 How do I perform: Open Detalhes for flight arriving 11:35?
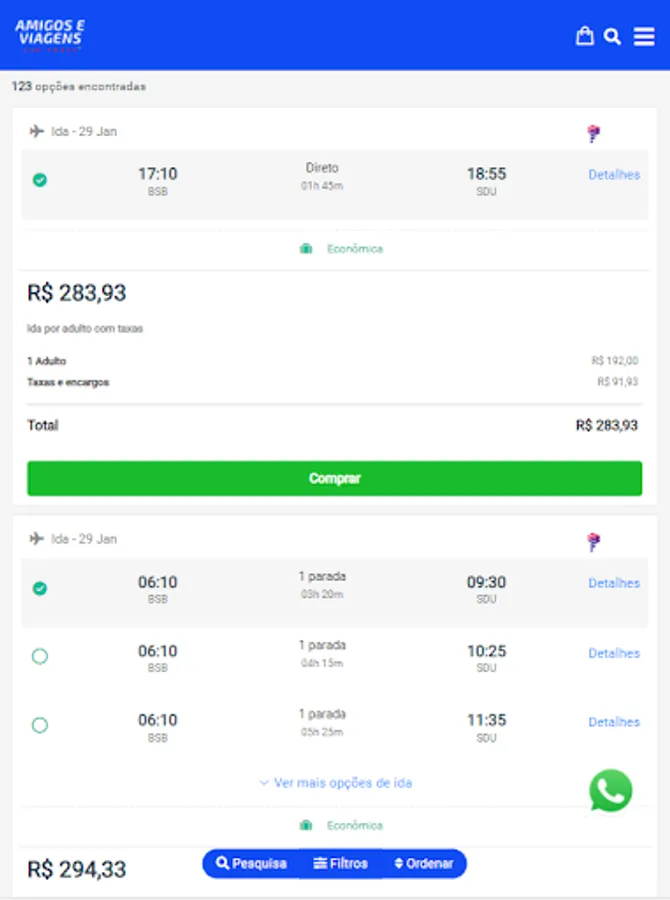coord(613,722)
